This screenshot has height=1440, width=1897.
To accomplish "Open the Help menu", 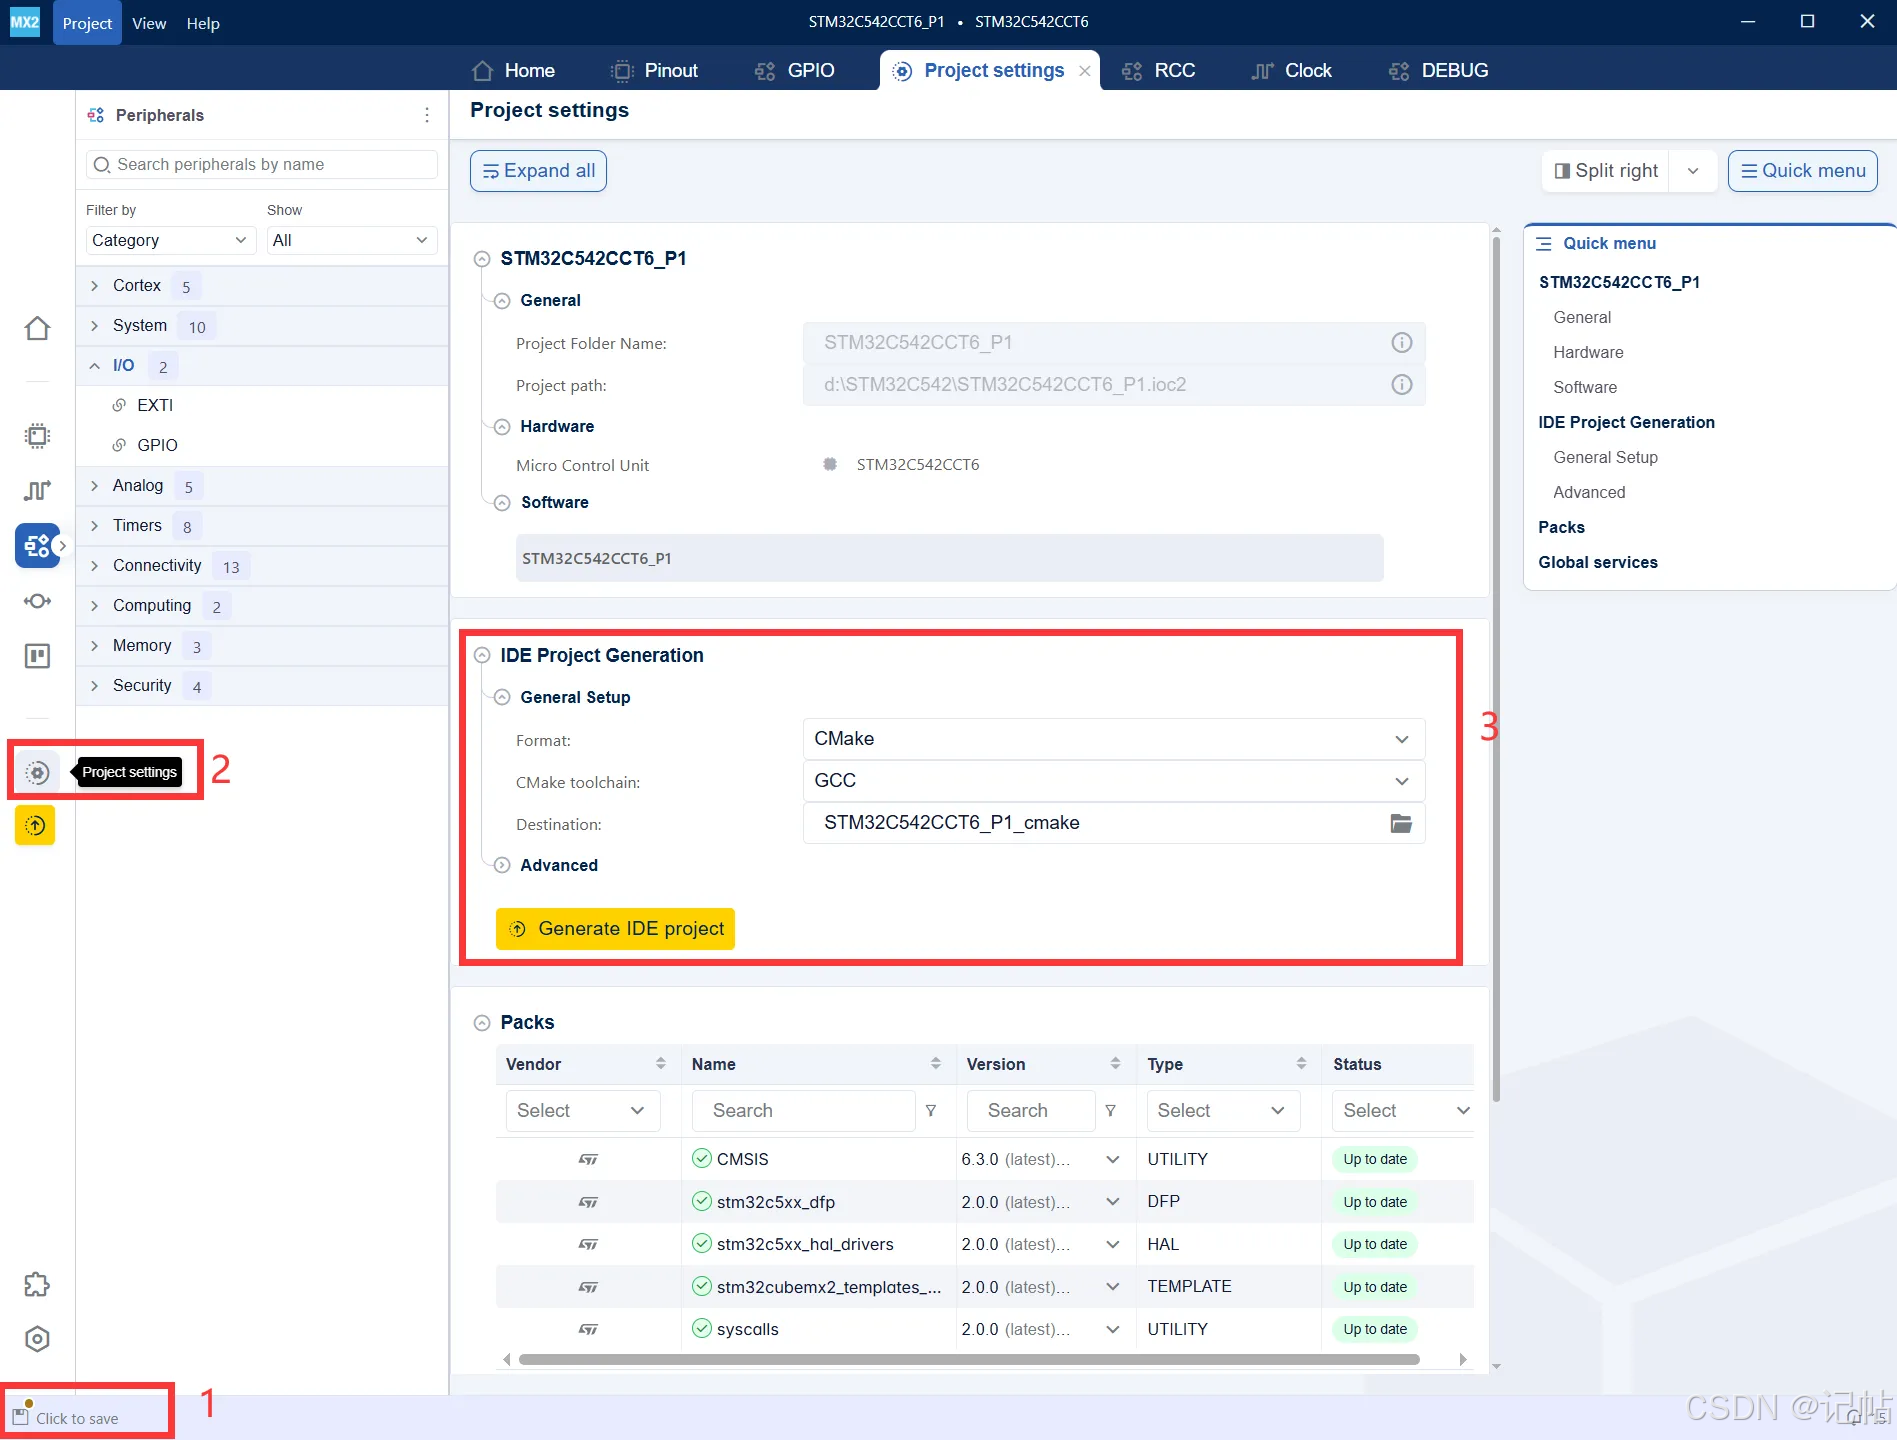I will pyautogui.click(x=203, y=23).
